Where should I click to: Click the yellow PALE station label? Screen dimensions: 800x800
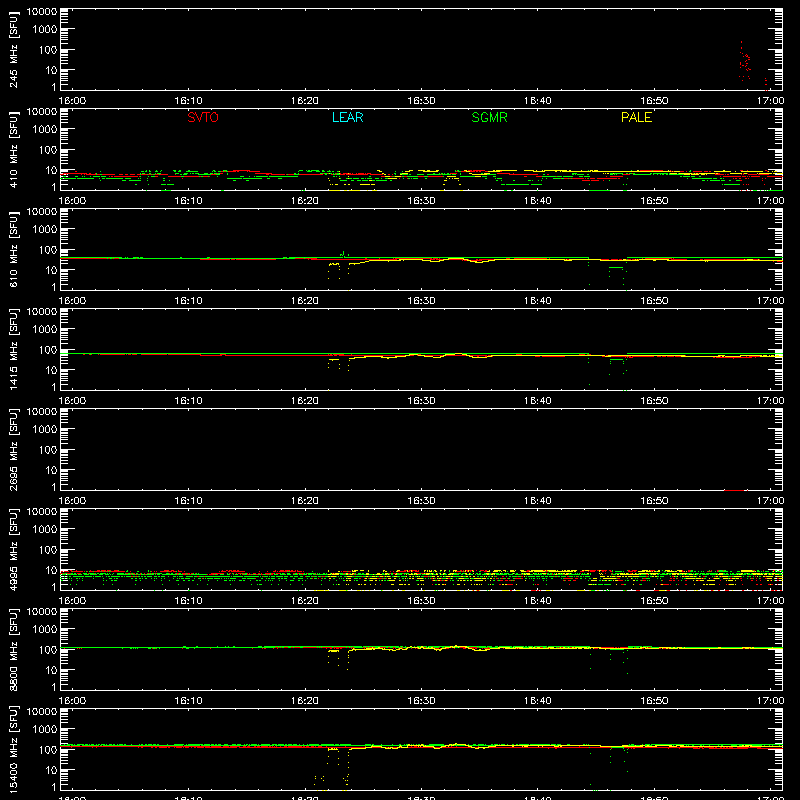tap(636, 117)
